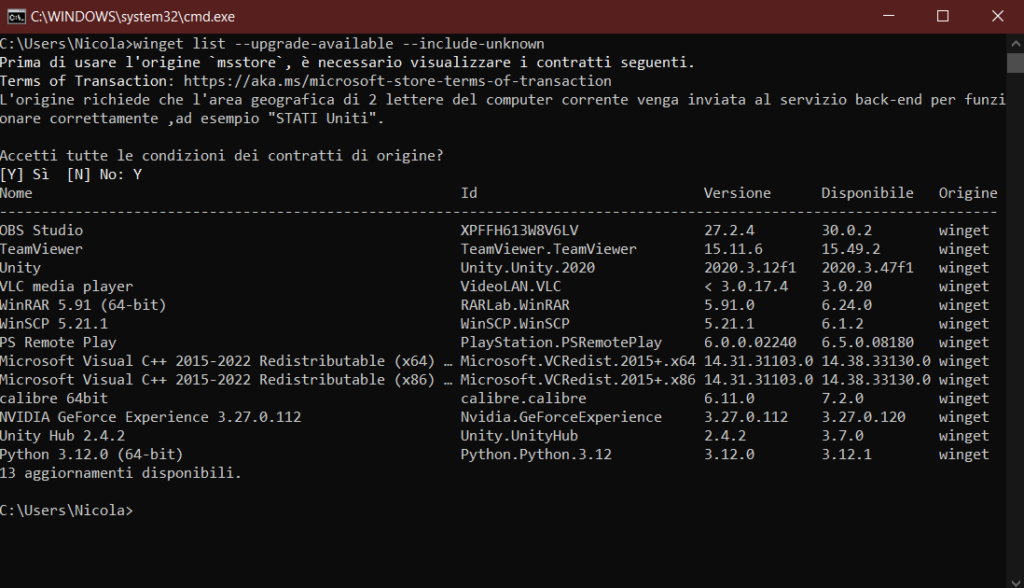1024x588 pixels.
Task: Maximize the cmd.exe window
Action: [x=942, y=16]
